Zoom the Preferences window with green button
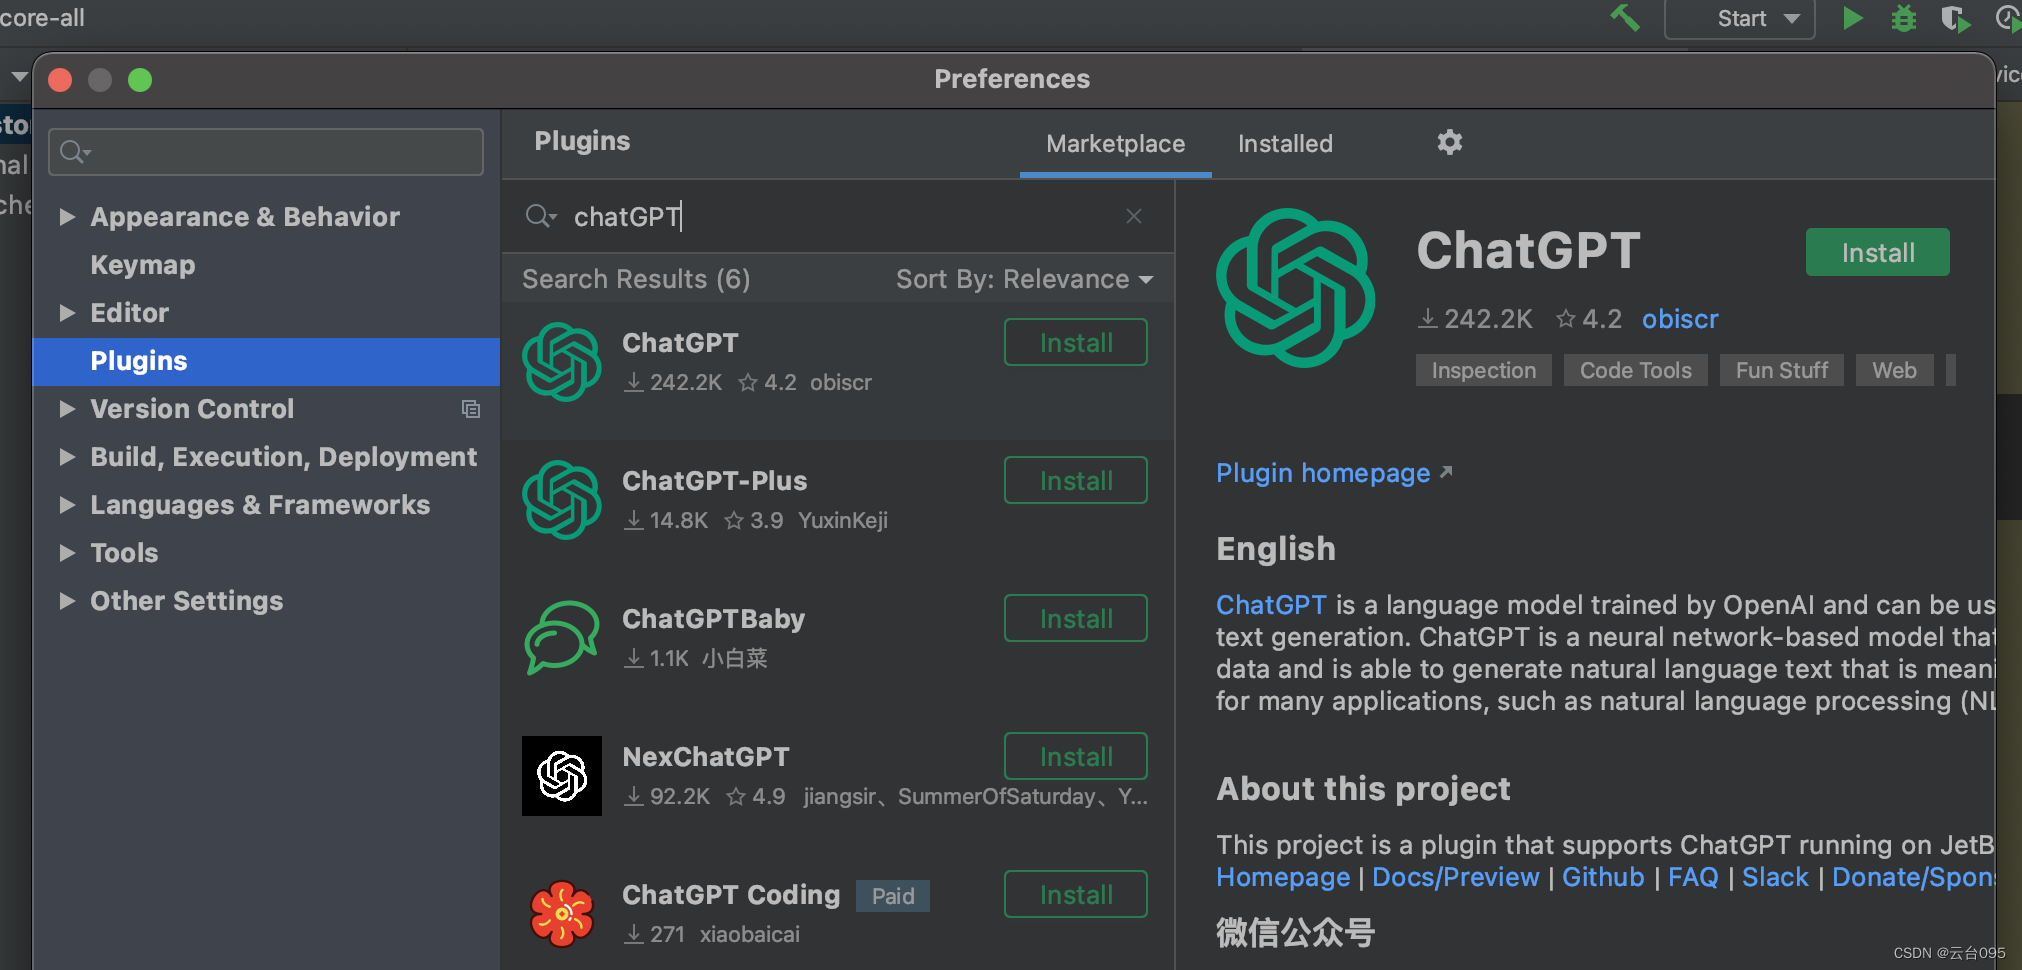The image size is (2022, 970). pyautogui.click(x=140, y=79)
